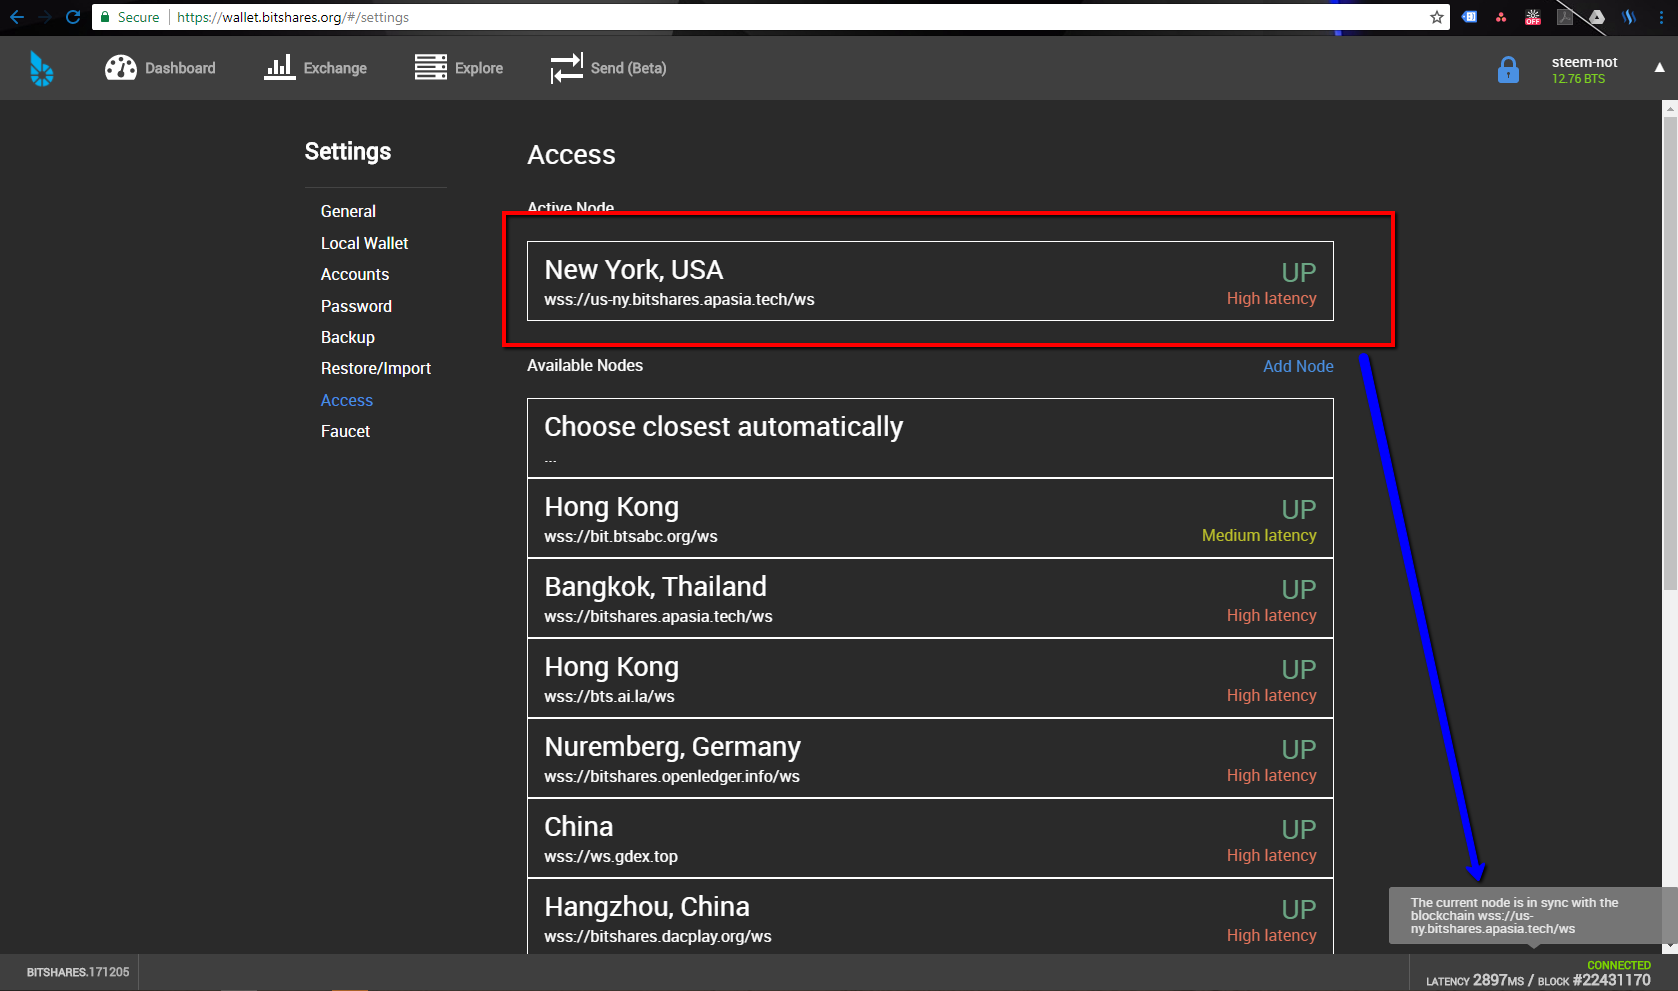1678x991 pixels.
Task: Click the BITSHARES.171205 version label
Action: coord(78,972)
